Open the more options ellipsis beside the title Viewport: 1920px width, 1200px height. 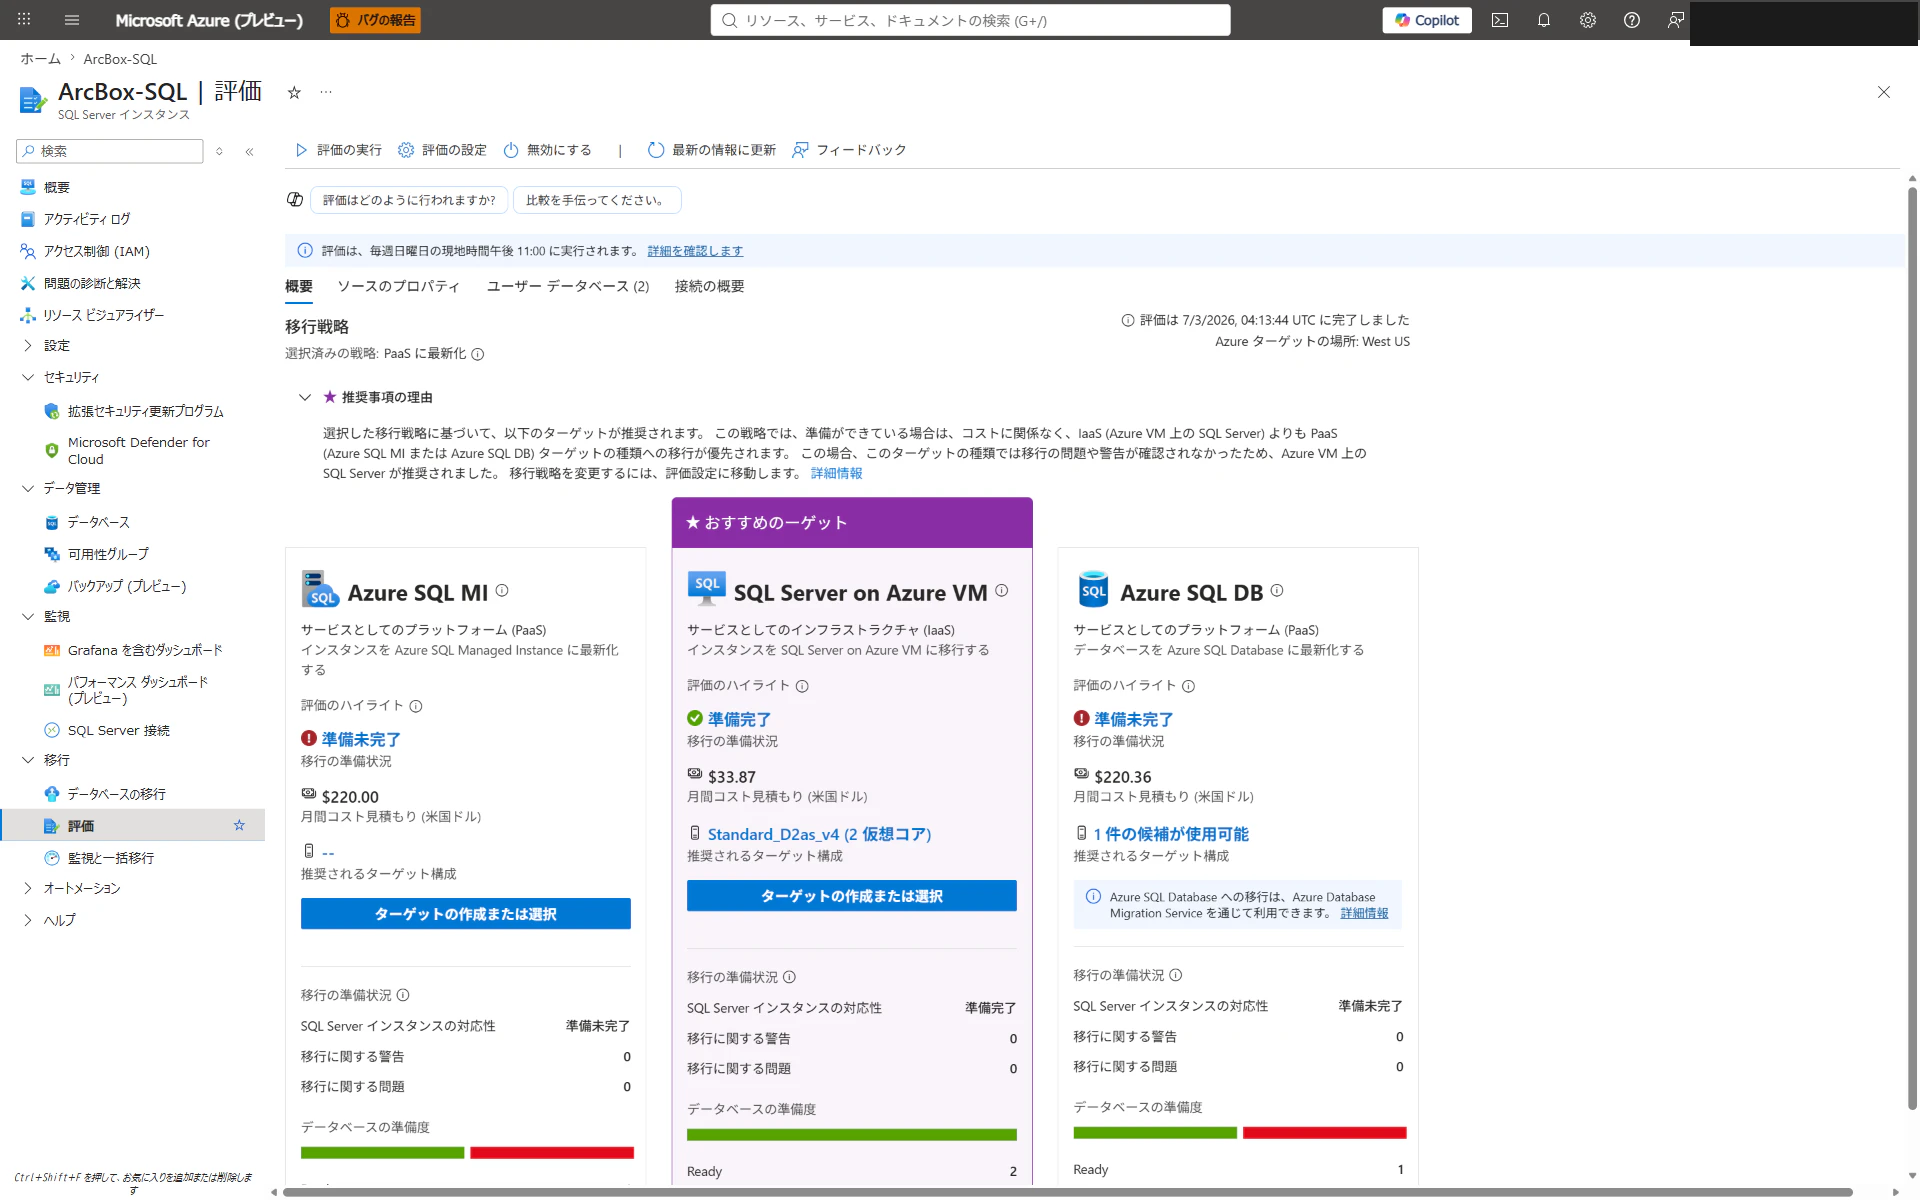coord(326,92)
